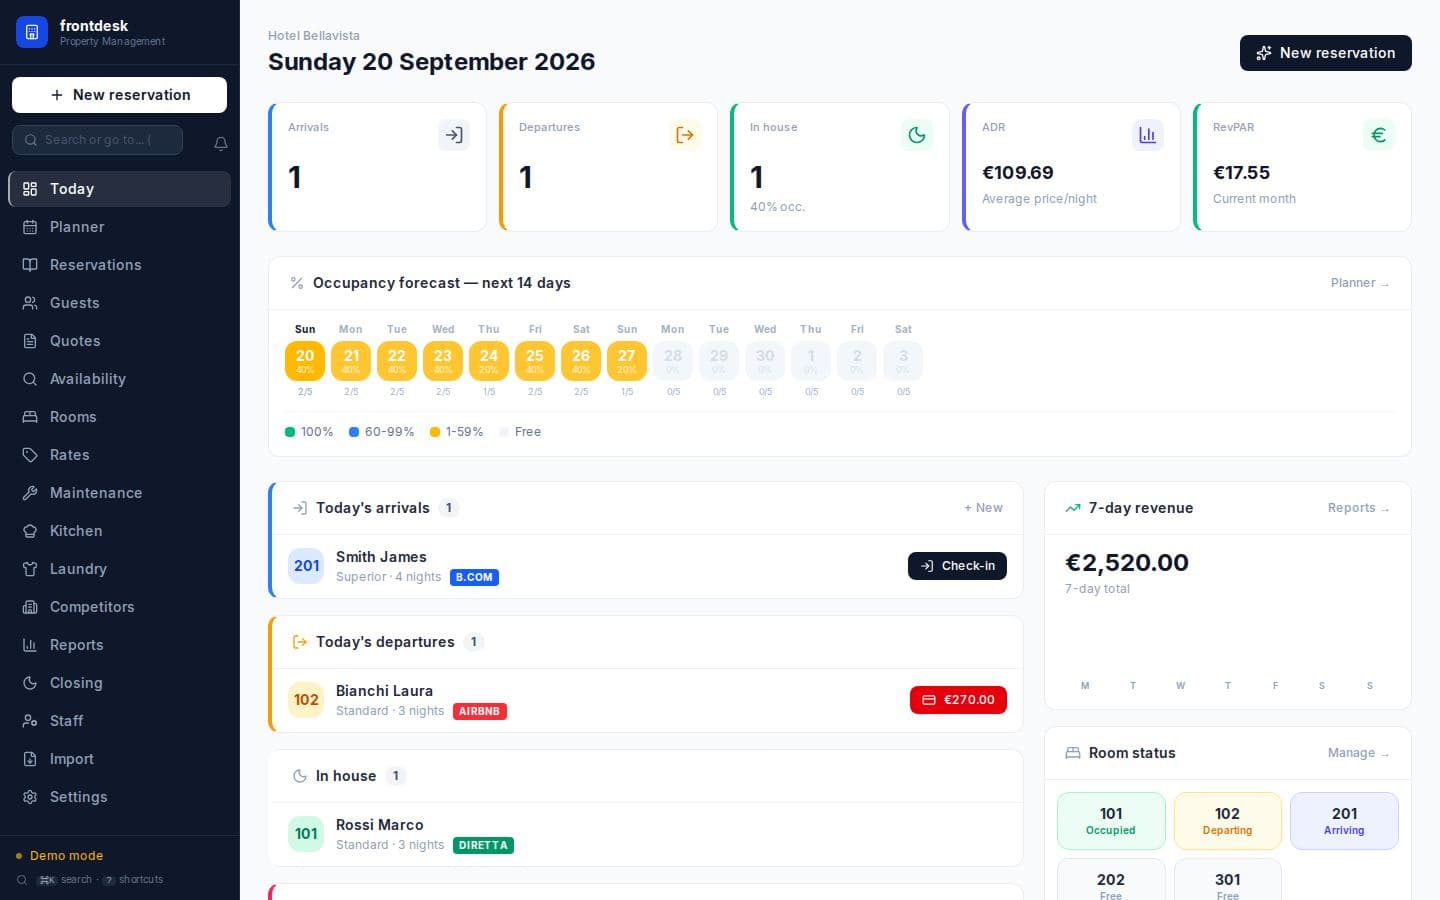Open the Manage link in Room status
The width and height of the screenshot is (1440, 900).
pyautogui.click(x=1358, y=753)
